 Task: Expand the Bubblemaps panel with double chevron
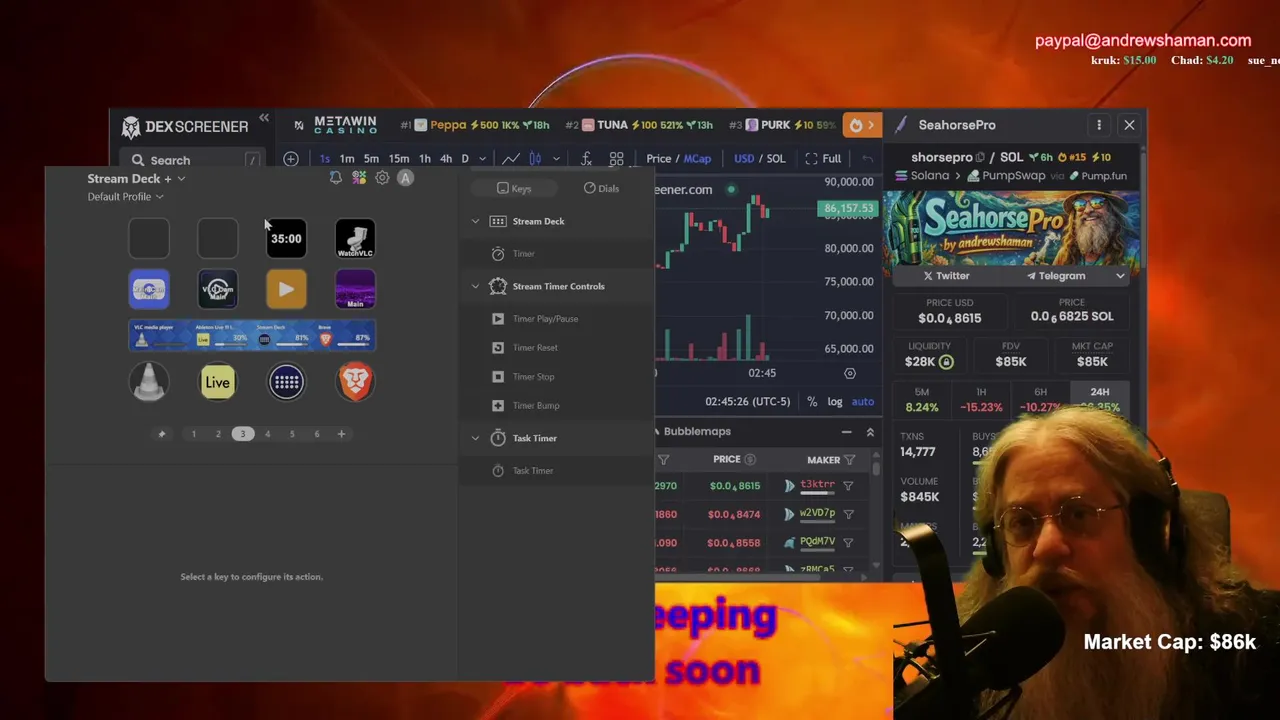pyautogui.click(x=870, y=432)
